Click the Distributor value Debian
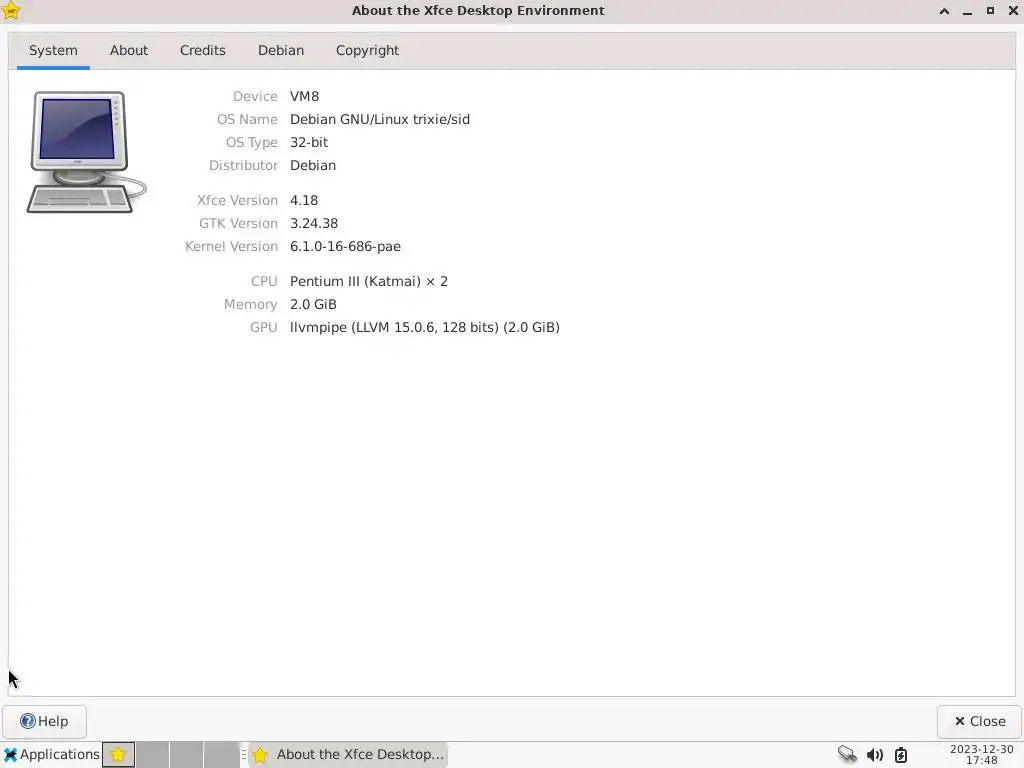Image resolution: width=1024 pixels, height=768 pixels. (313, 165)
